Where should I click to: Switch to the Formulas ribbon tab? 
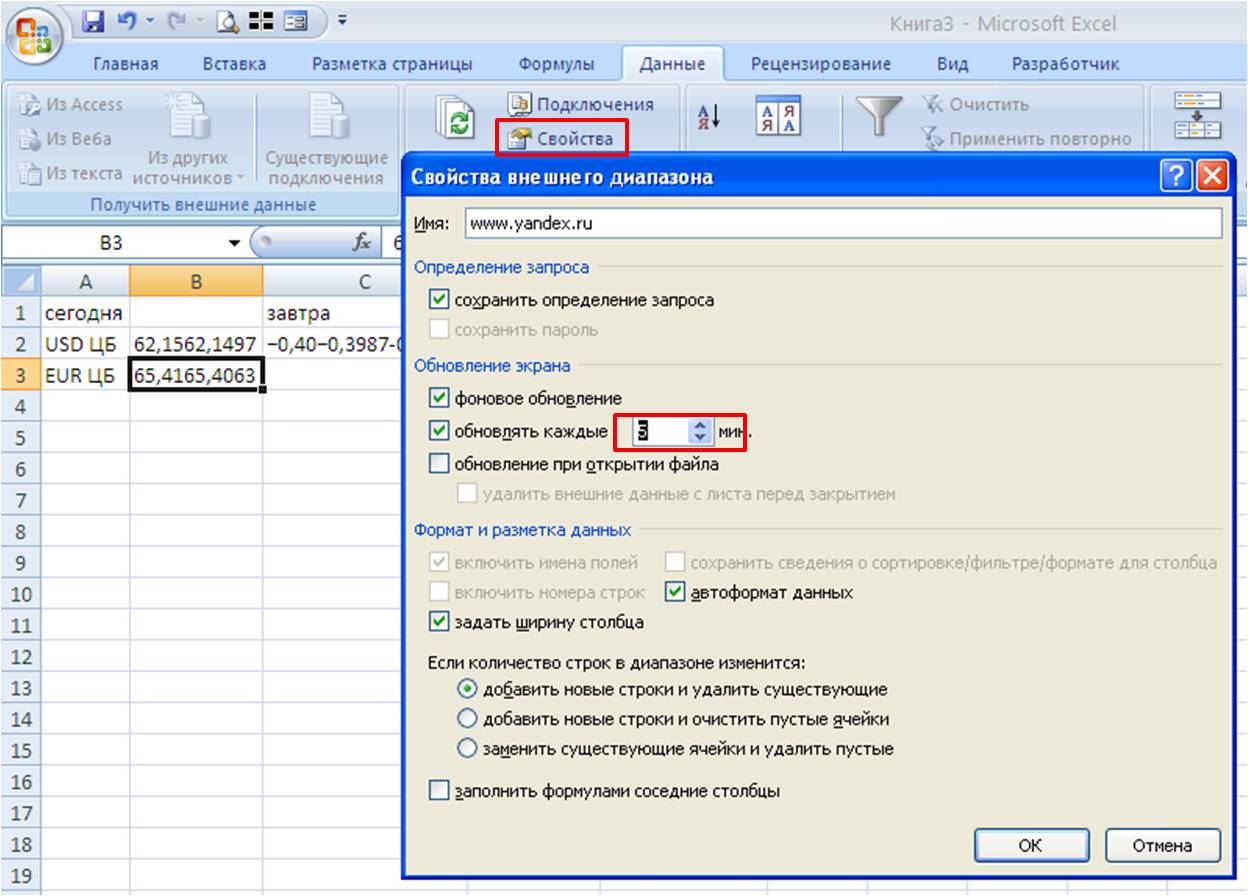pyautogui.click(x=556, y=64)
